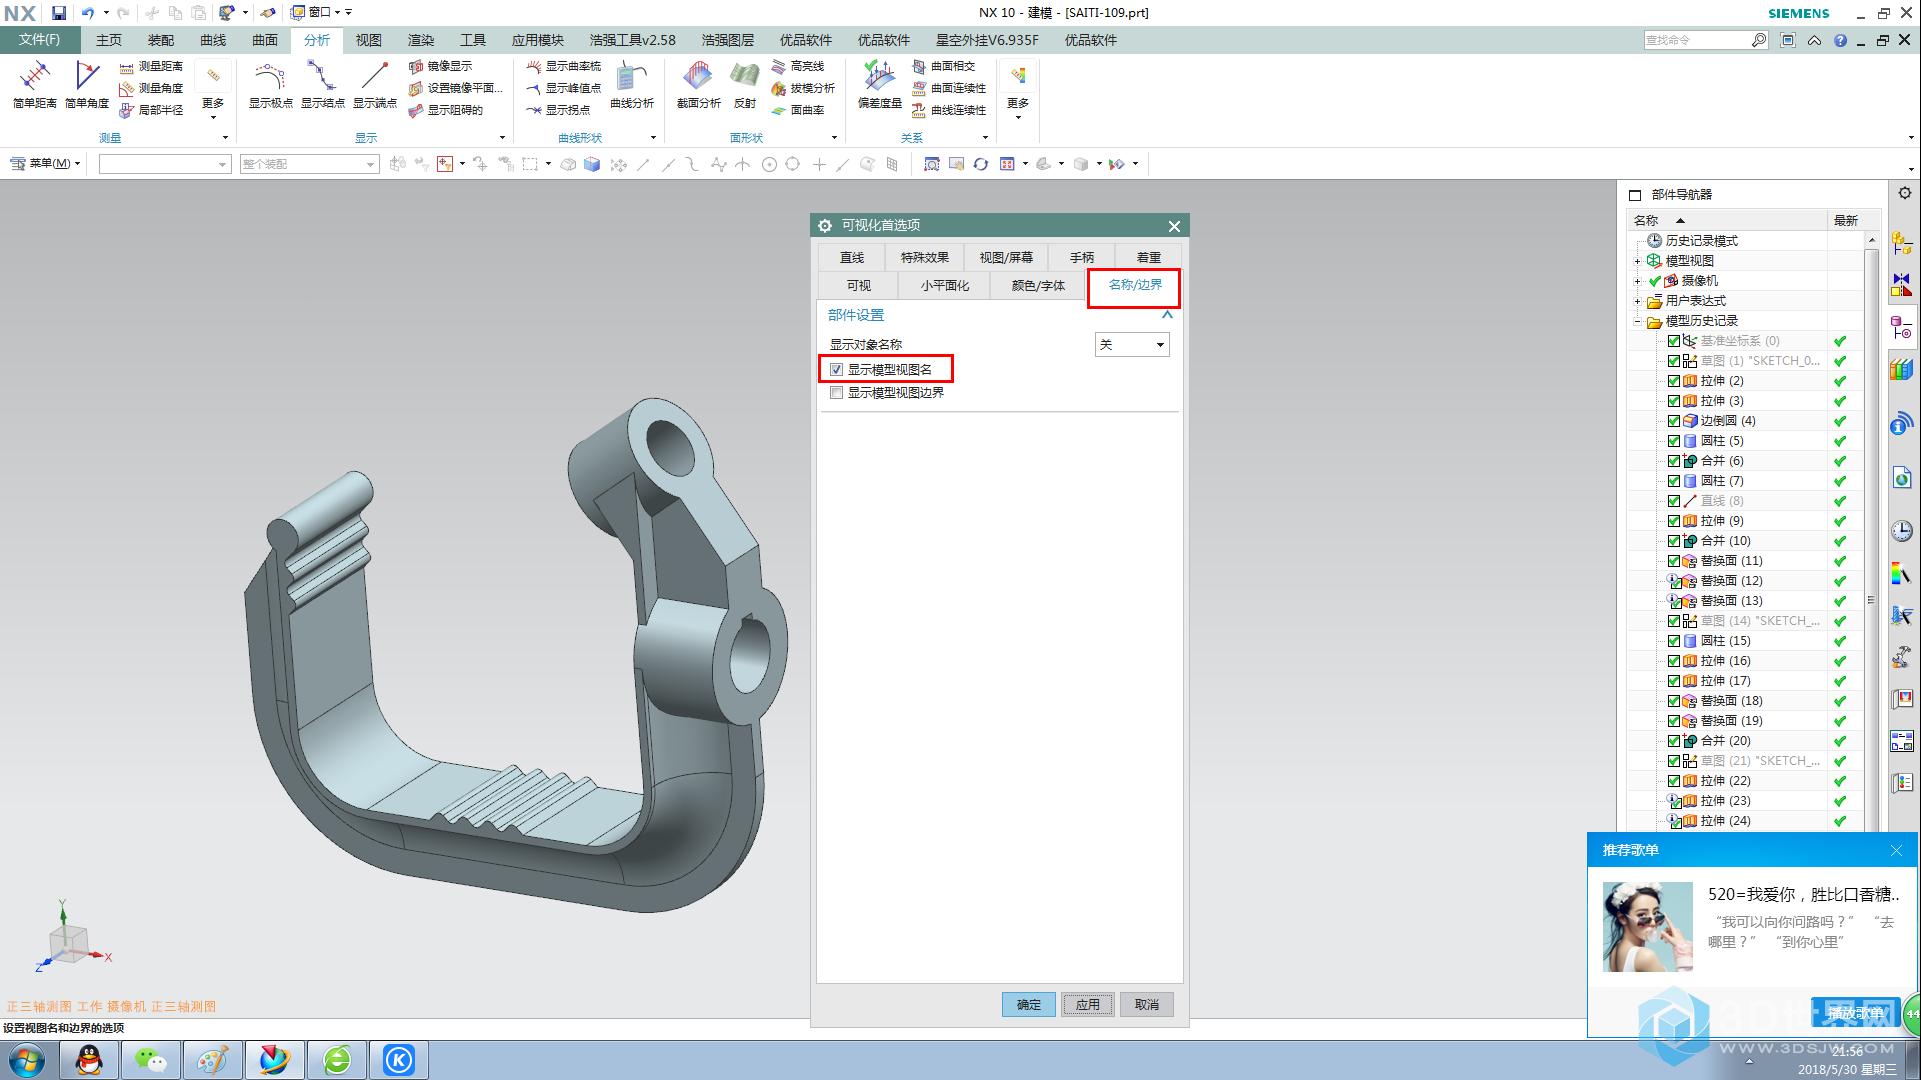Image resolution: width=1921 pixels, height=1080 pixels.
Task: Click the 确定 button
Action: point(1029,1005)
